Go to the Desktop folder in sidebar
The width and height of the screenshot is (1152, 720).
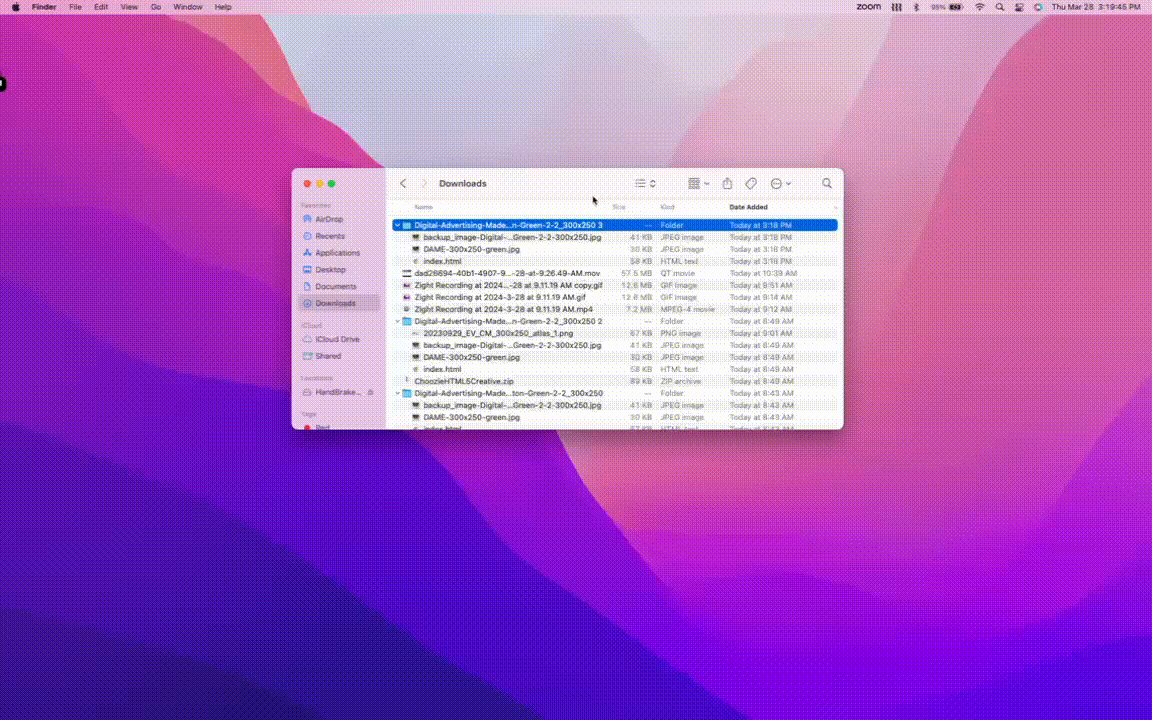click(x=330, y=269)
